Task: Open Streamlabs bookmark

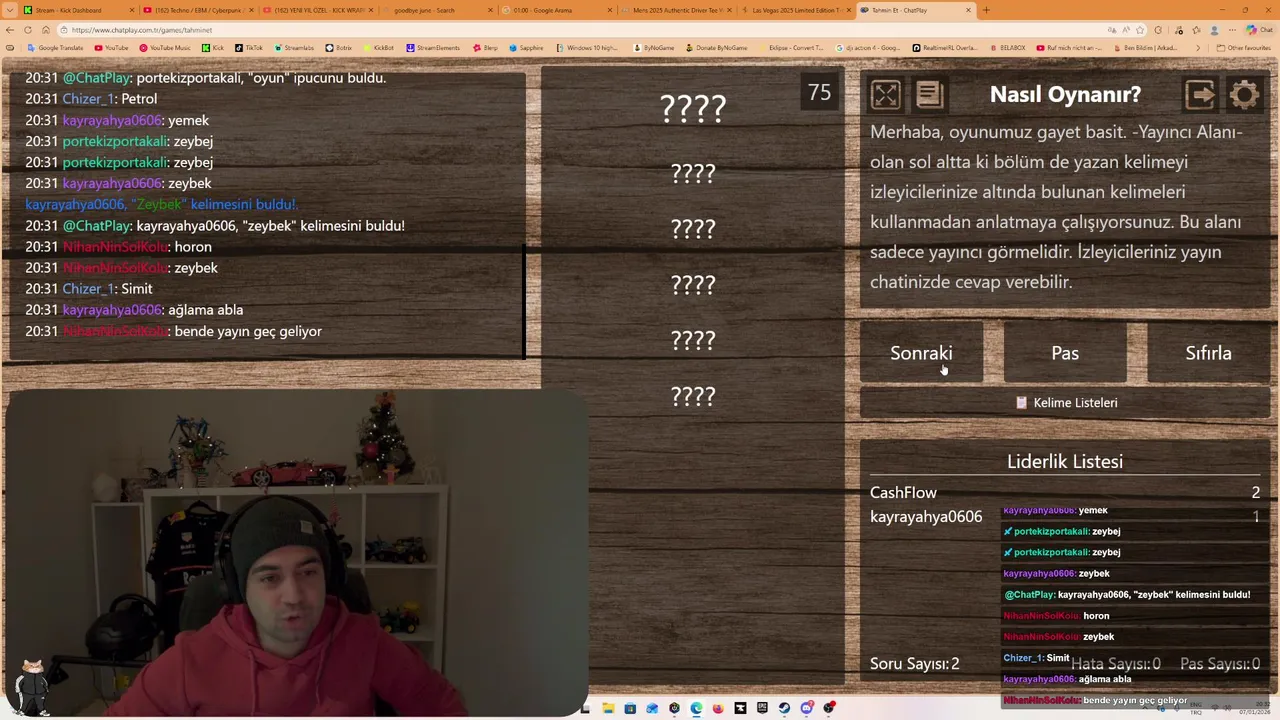Action: pos(293,48)
